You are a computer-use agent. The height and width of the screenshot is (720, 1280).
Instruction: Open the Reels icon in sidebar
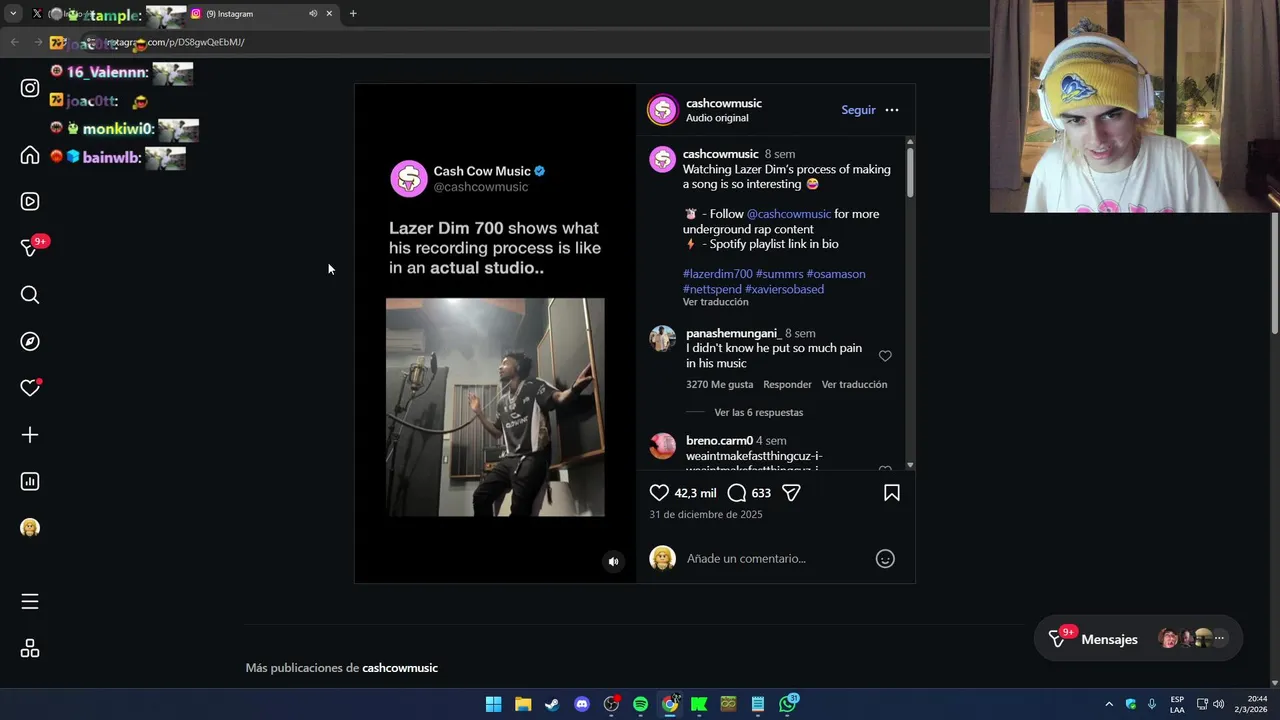pyautogui.click(x=30, y=201)
